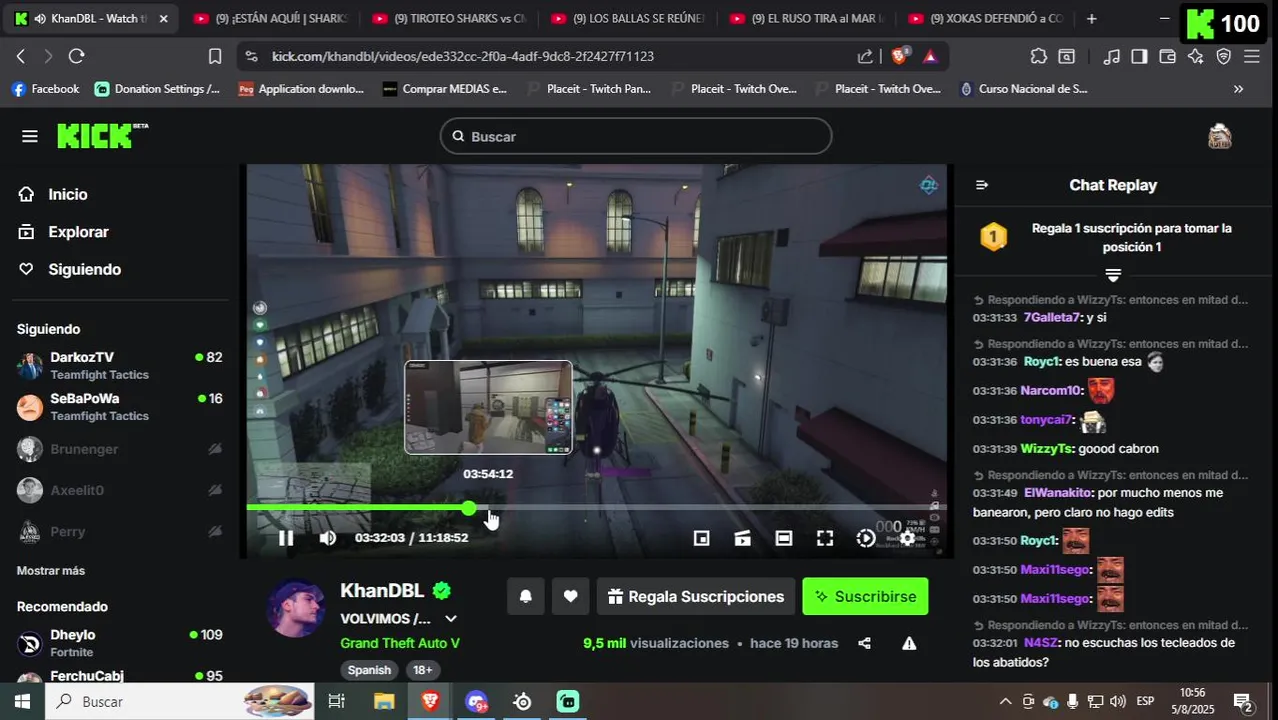Open the Facebook bookmark

[x=45, y=89]
